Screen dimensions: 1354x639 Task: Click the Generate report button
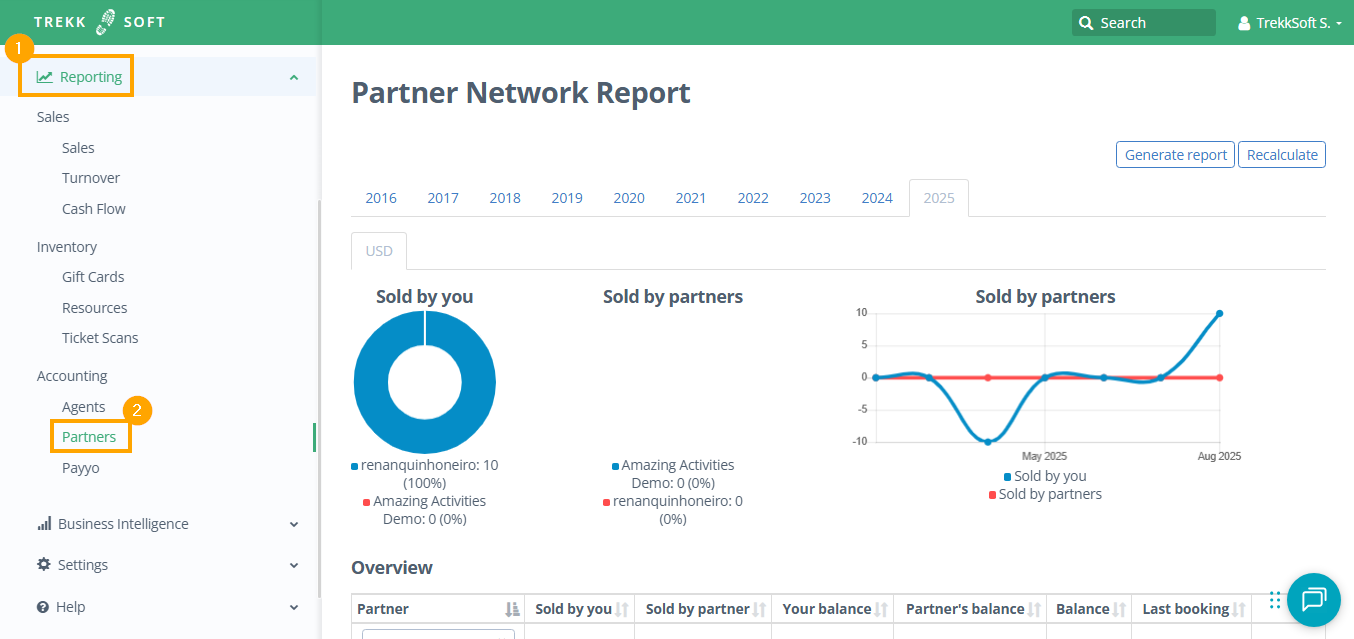pos(1175,155)
